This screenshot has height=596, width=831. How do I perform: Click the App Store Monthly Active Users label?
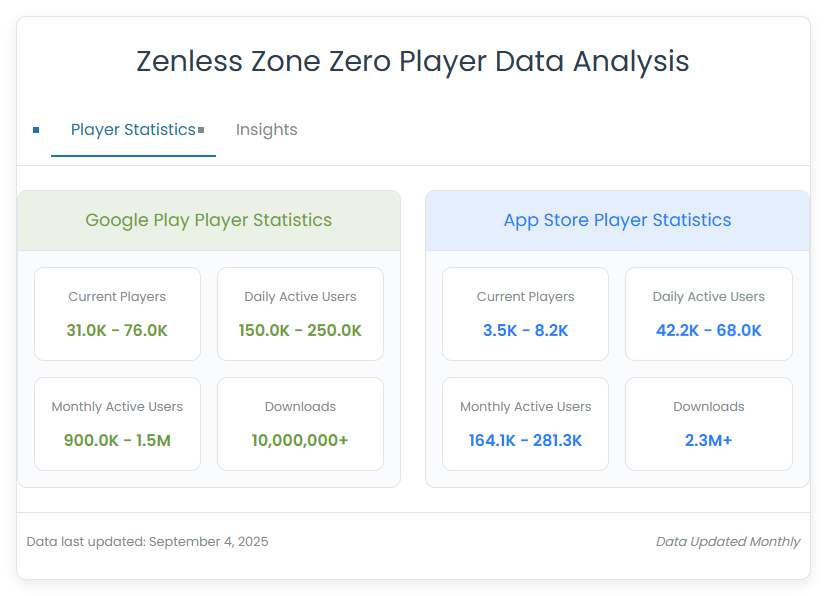coord(525,407)
